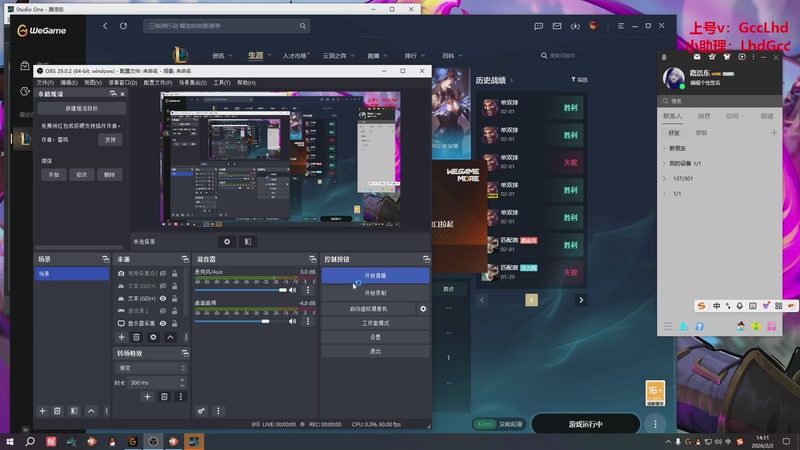This screenshot has width=800, height=450.
Task: Open the 停靠窗口(D) menu in OBS
Action: 123,83
